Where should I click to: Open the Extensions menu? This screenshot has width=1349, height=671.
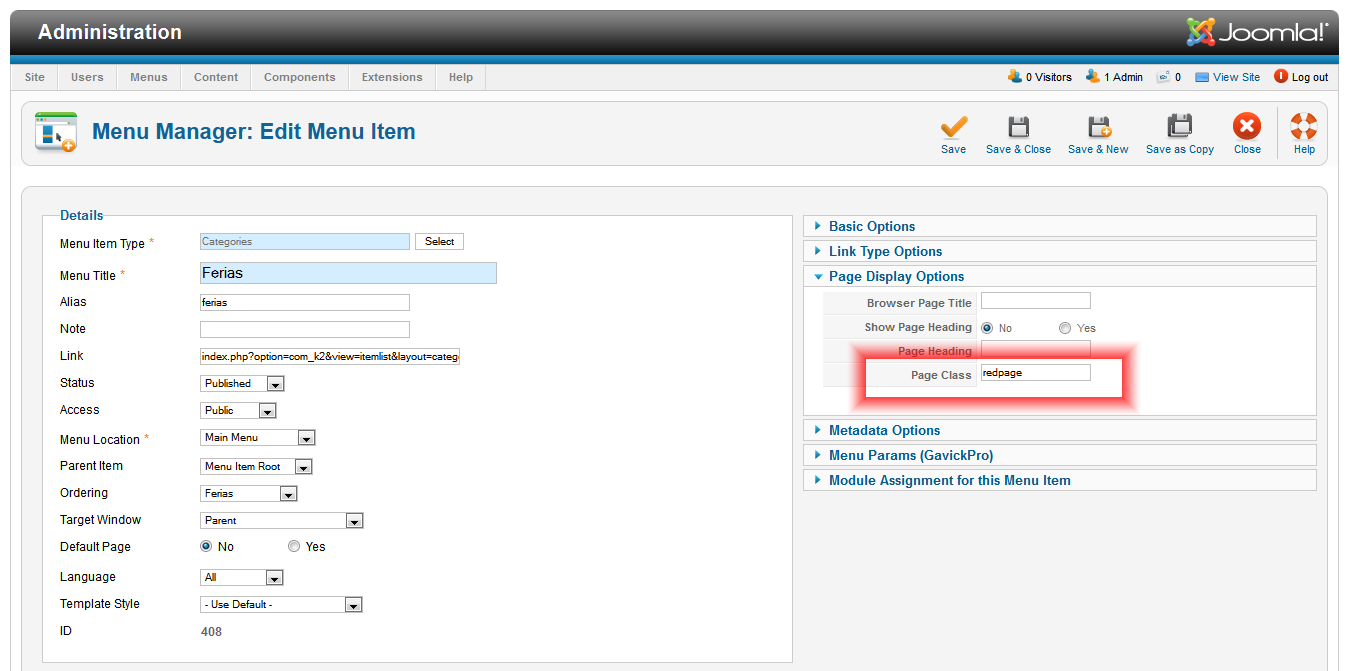coord(392,77)
